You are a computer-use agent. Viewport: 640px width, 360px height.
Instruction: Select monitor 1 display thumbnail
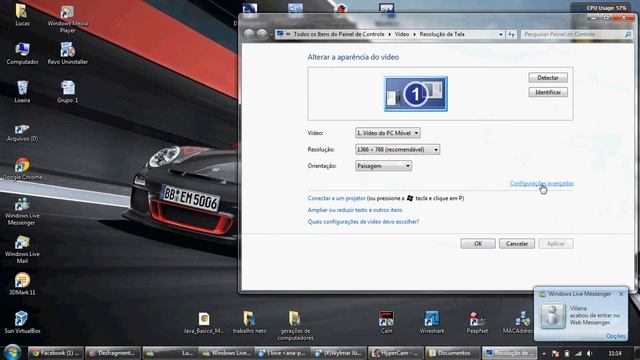(x=416, y=93)
